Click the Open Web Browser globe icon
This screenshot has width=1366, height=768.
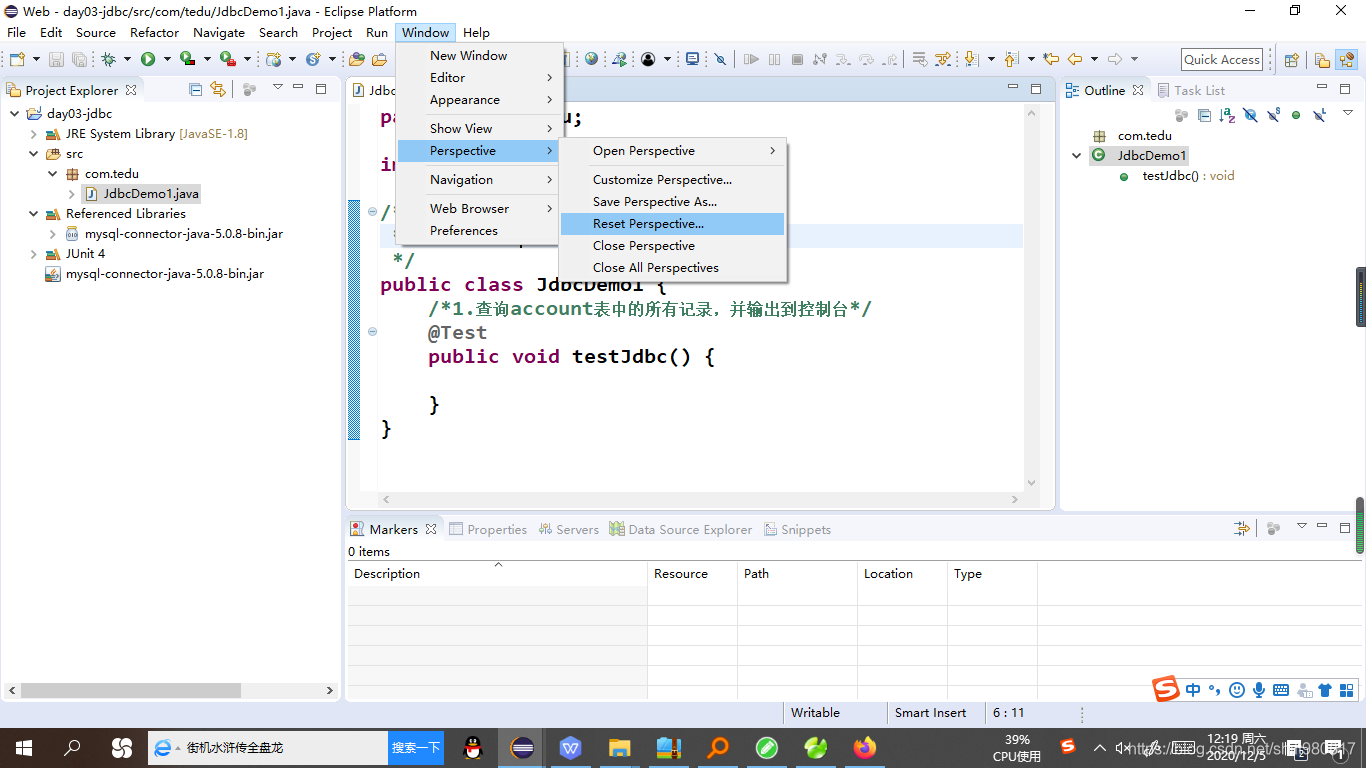[592, 59]
